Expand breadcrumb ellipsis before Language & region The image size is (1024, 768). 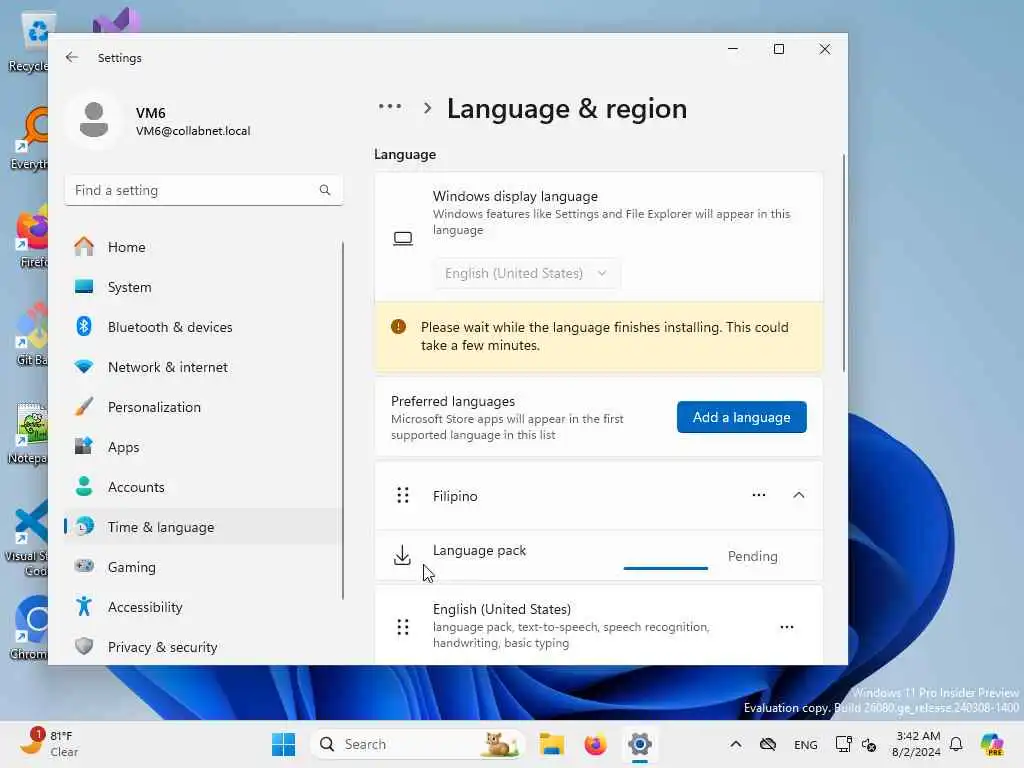(x=390, y=106)
